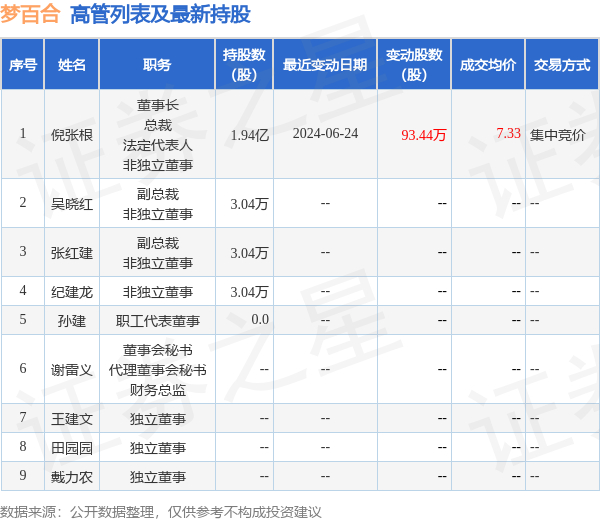The image size is (600, 521).
Task: Select the 变动股数(股) column header
Action: click(414, 64)
